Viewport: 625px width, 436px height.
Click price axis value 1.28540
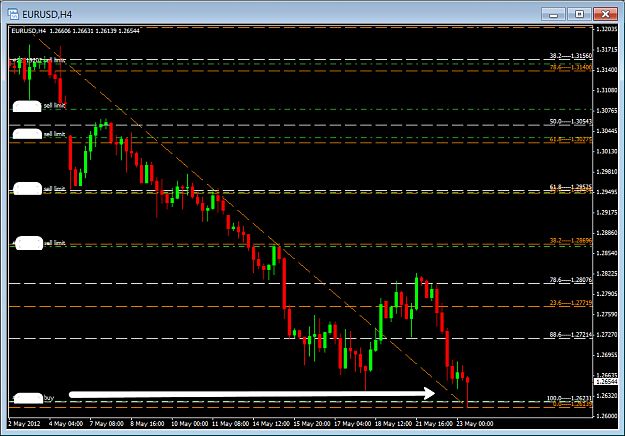click(607, 253)
